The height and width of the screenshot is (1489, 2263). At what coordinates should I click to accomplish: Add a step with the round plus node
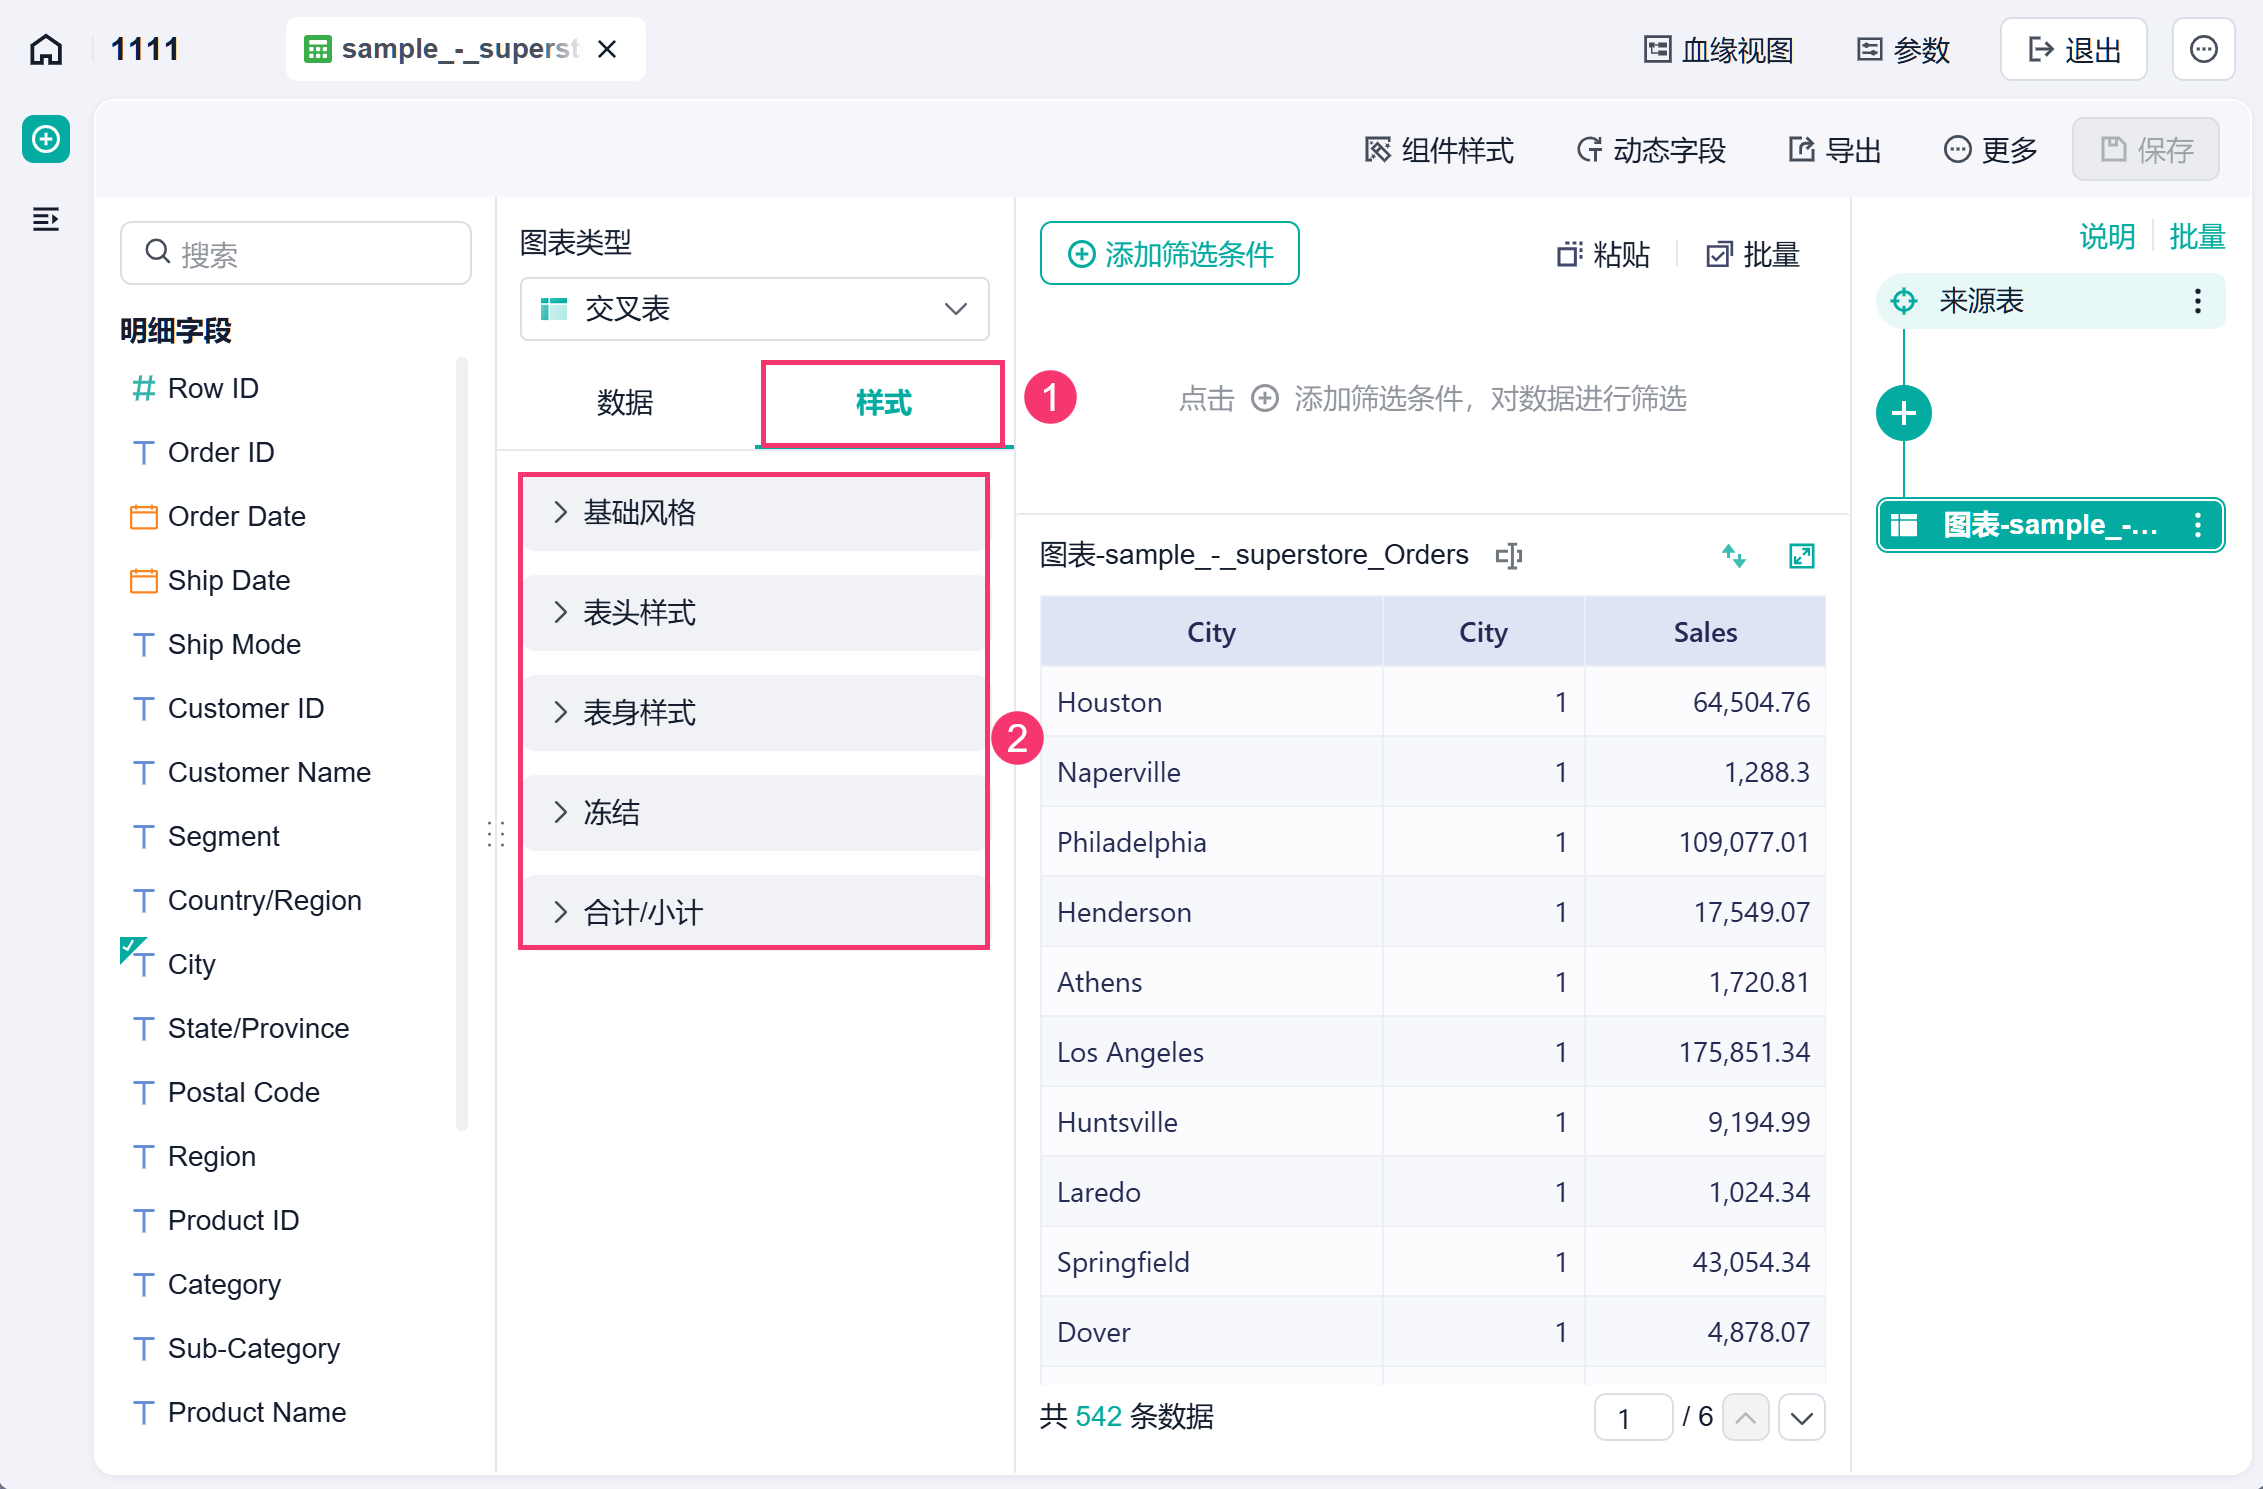coord(1904,413)
